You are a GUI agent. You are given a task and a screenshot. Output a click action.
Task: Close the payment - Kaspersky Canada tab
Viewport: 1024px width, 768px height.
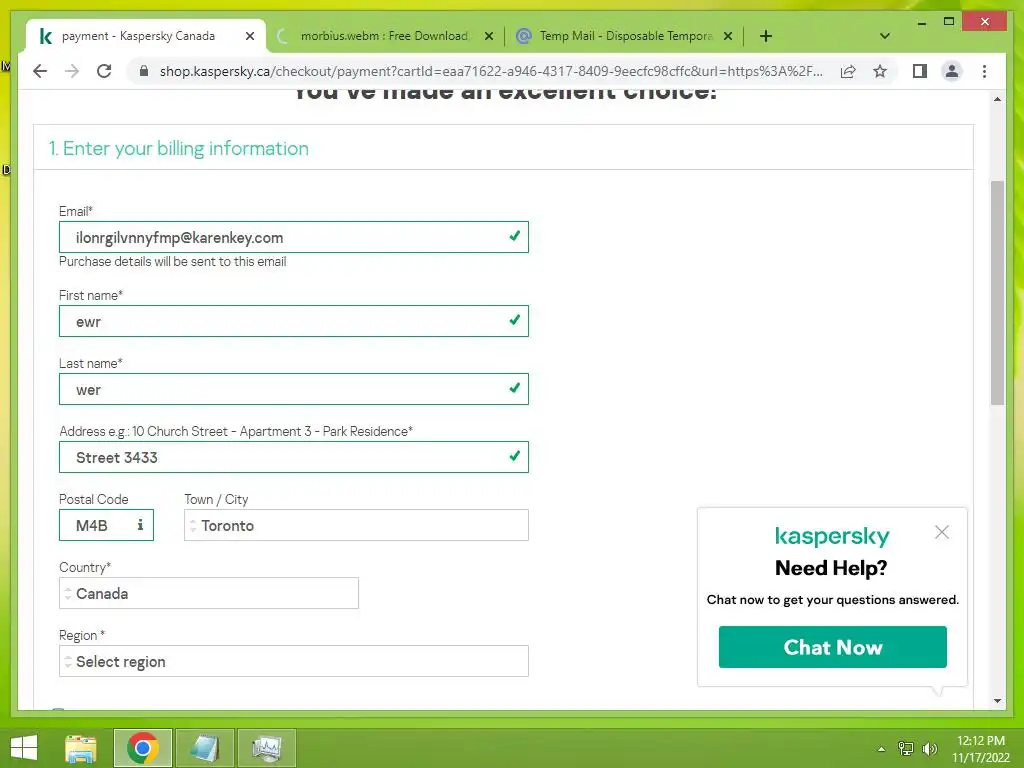[249, 36]
